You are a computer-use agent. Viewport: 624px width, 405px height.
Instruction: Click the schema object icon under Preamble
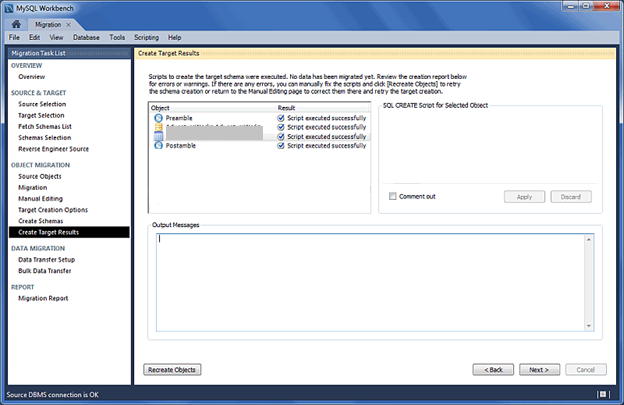[x=158, y=127]
